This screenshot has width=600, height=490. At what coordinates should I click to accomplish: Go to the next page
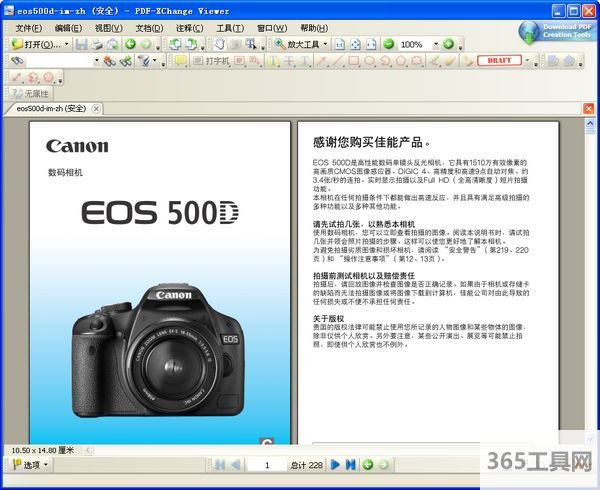[x=335, y=465]
